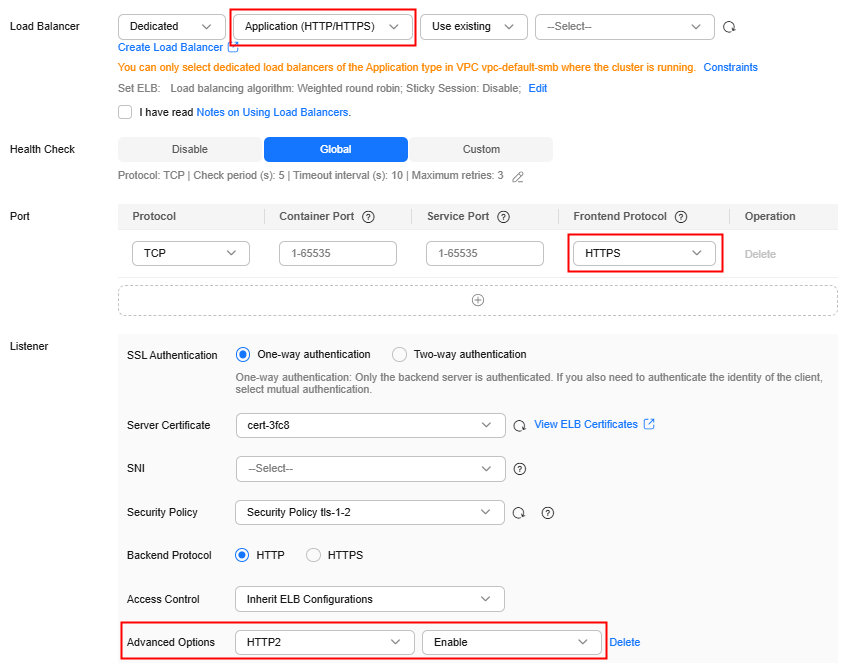Add a new port row with plus icon

tap(478, 300)
